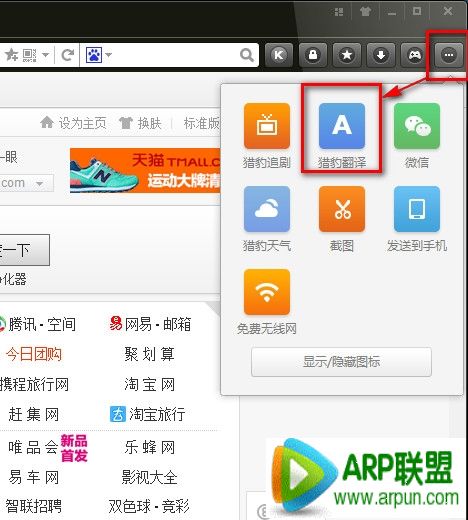Click the 标准版 link
468x520 pixels.
202,123
